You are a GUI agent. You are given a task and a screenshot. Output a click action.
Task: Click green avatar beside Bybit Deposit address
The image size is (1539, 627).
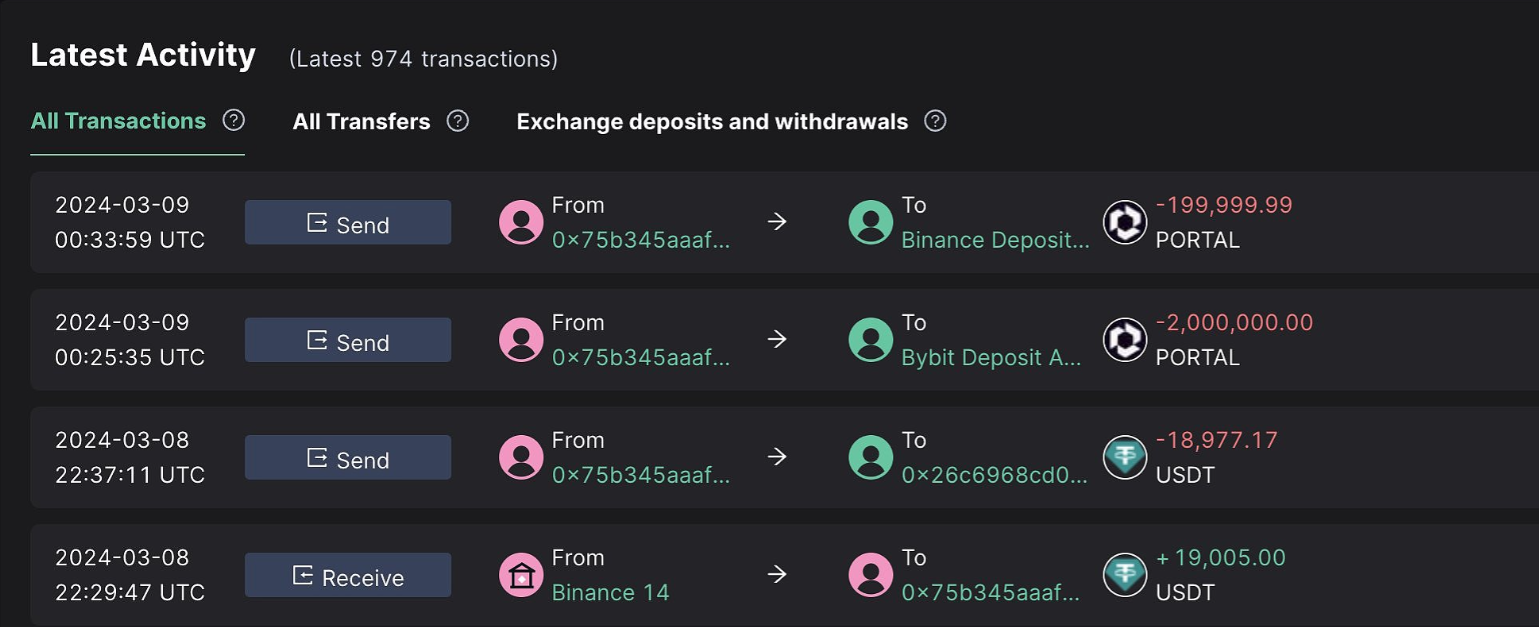(870, 340)
